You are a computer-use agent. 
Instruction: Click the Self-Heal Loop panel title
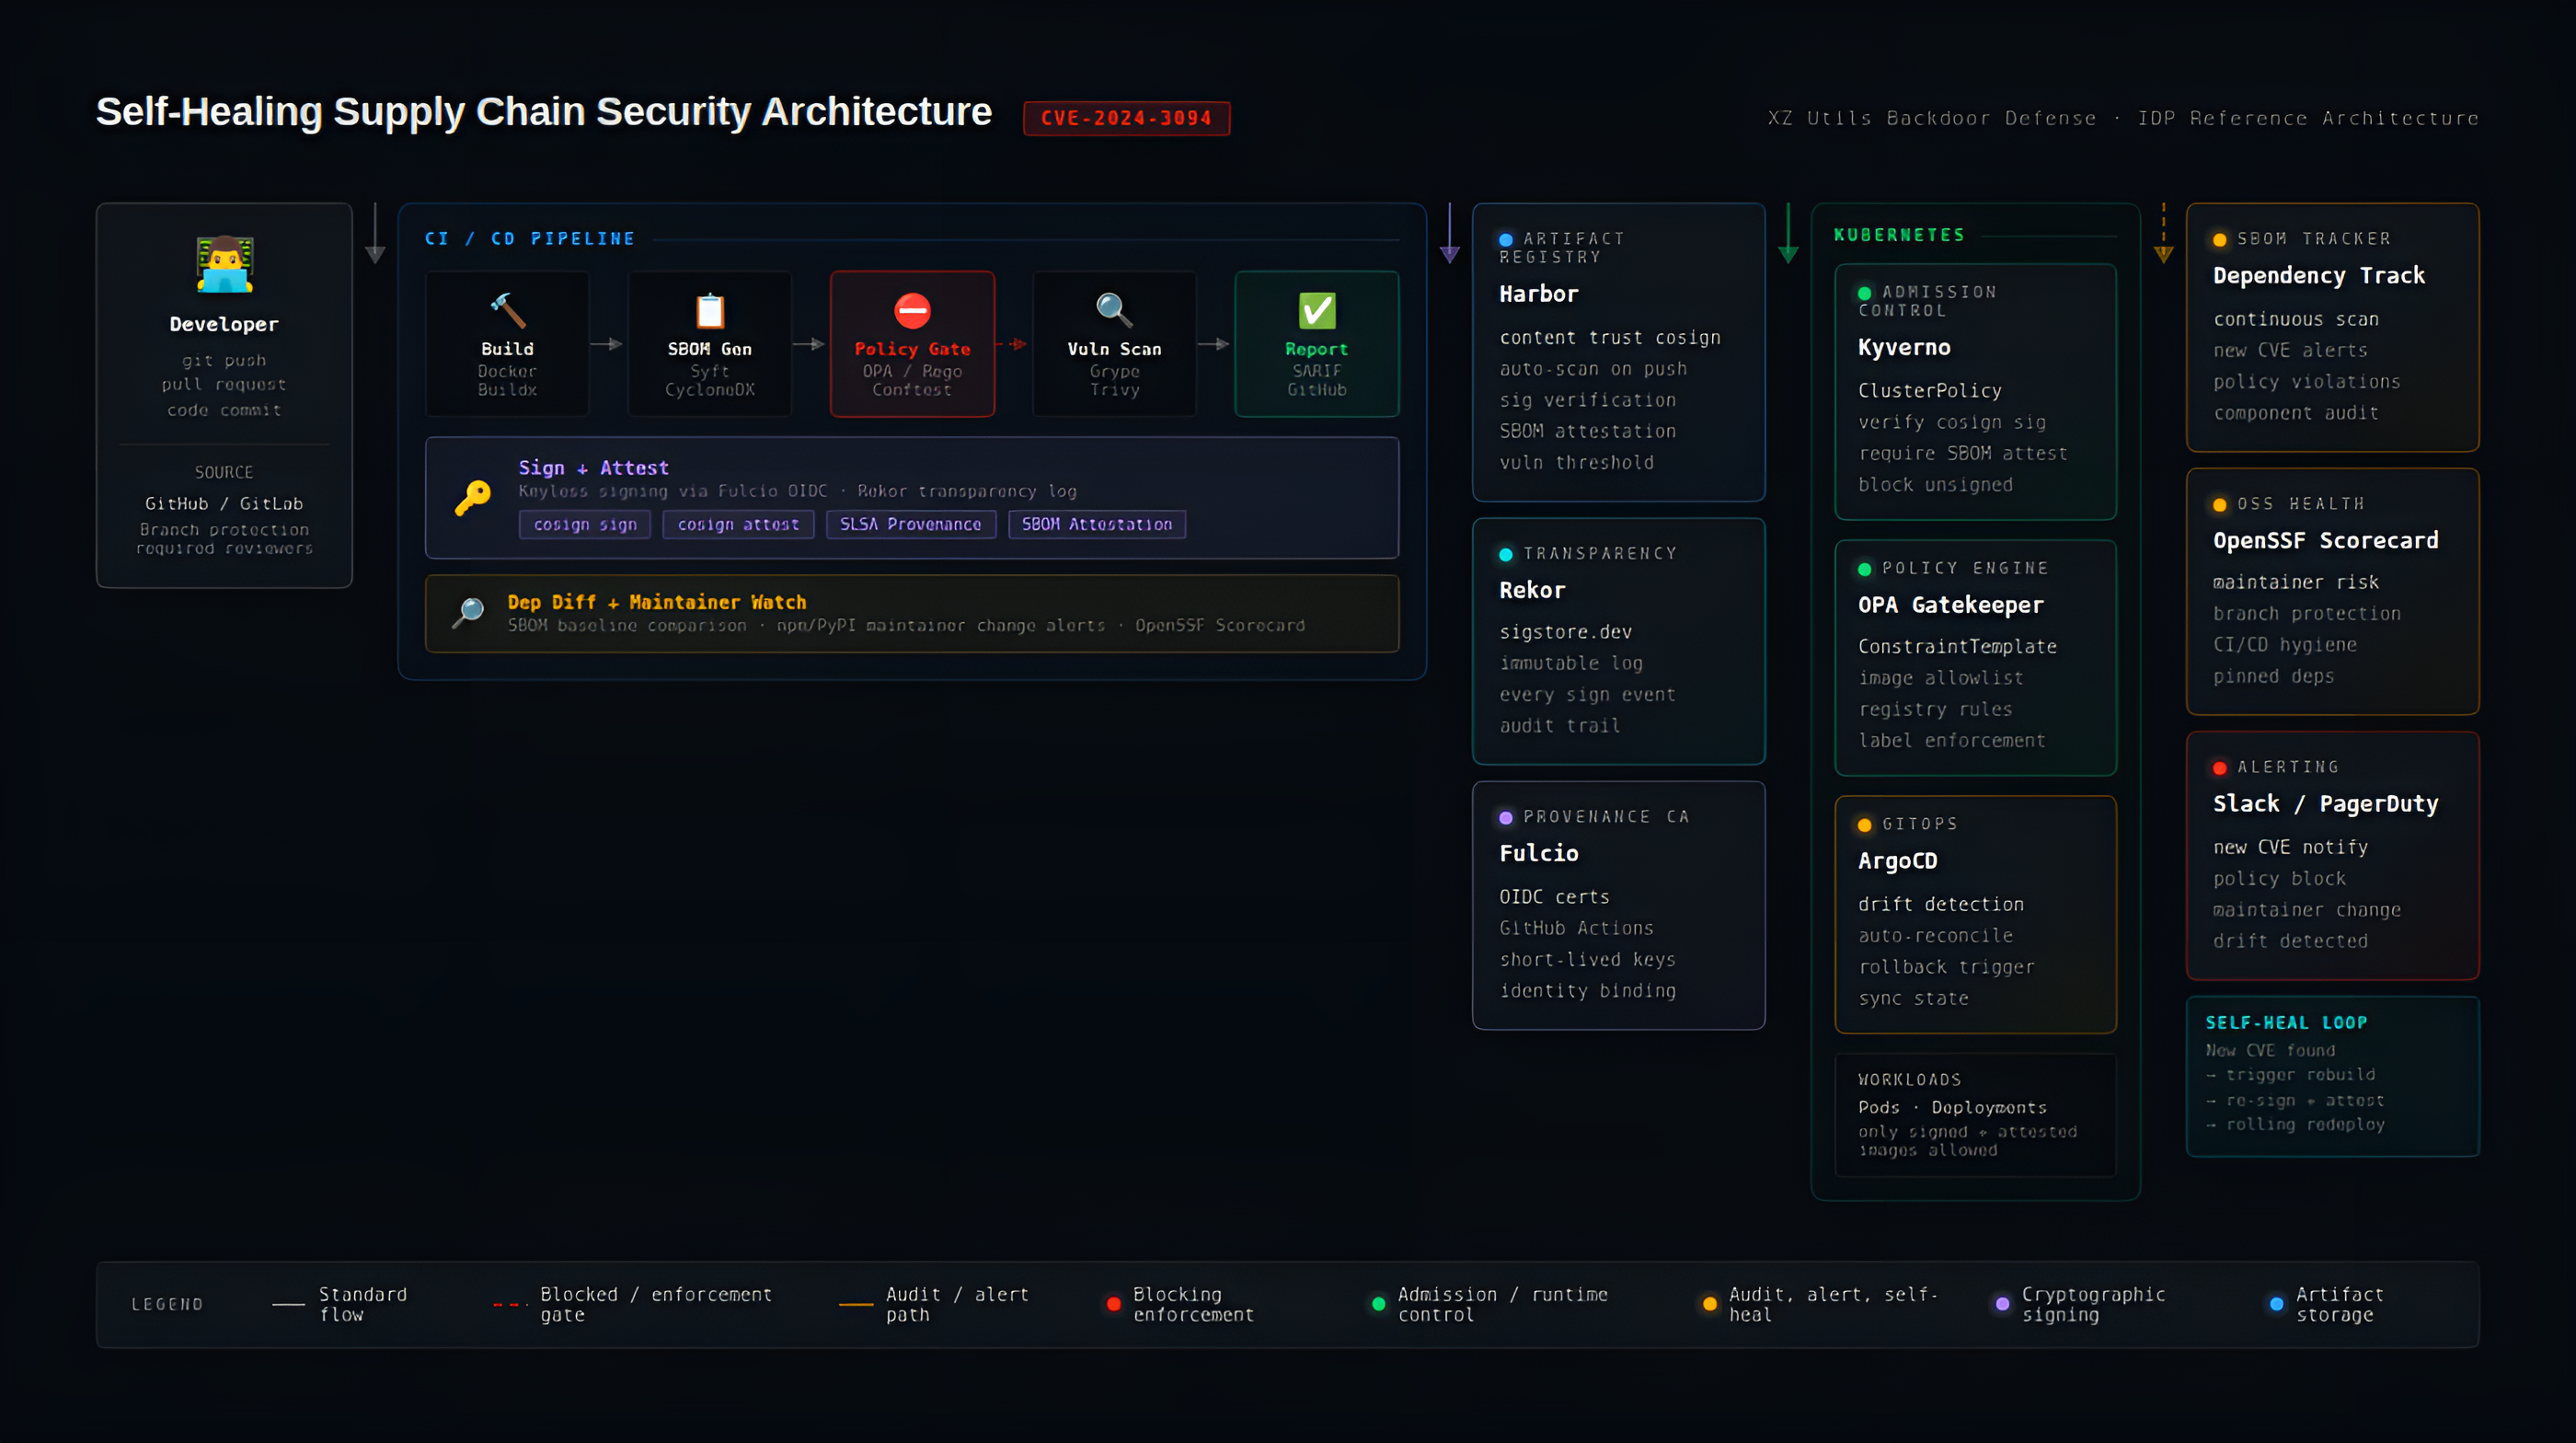tap(2286, 1023)
